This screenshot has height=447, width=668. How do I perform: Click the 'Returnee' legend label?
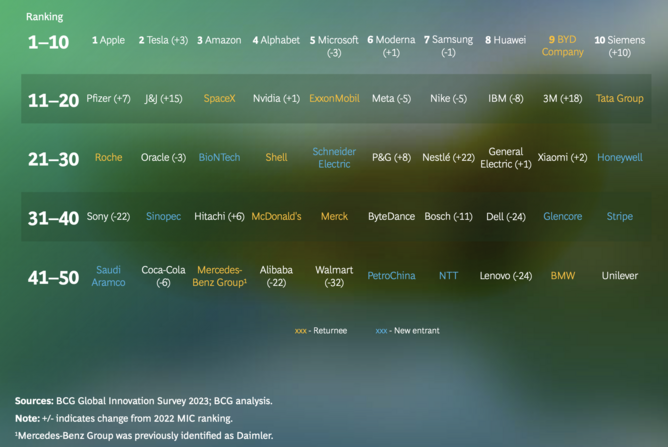330,331
